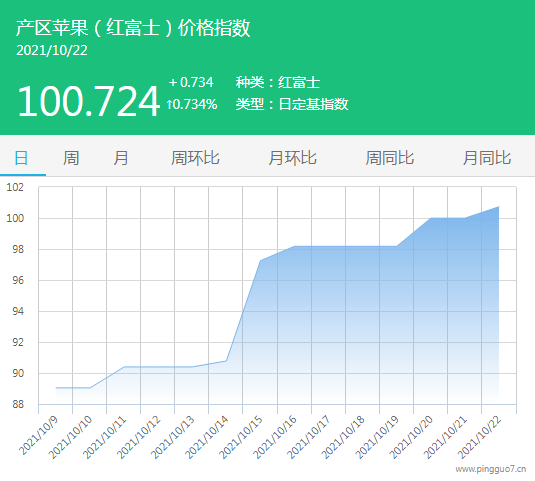Click the chart data point for 2021/10/22
Screen dimensions: 535x481
coord(499,206)
